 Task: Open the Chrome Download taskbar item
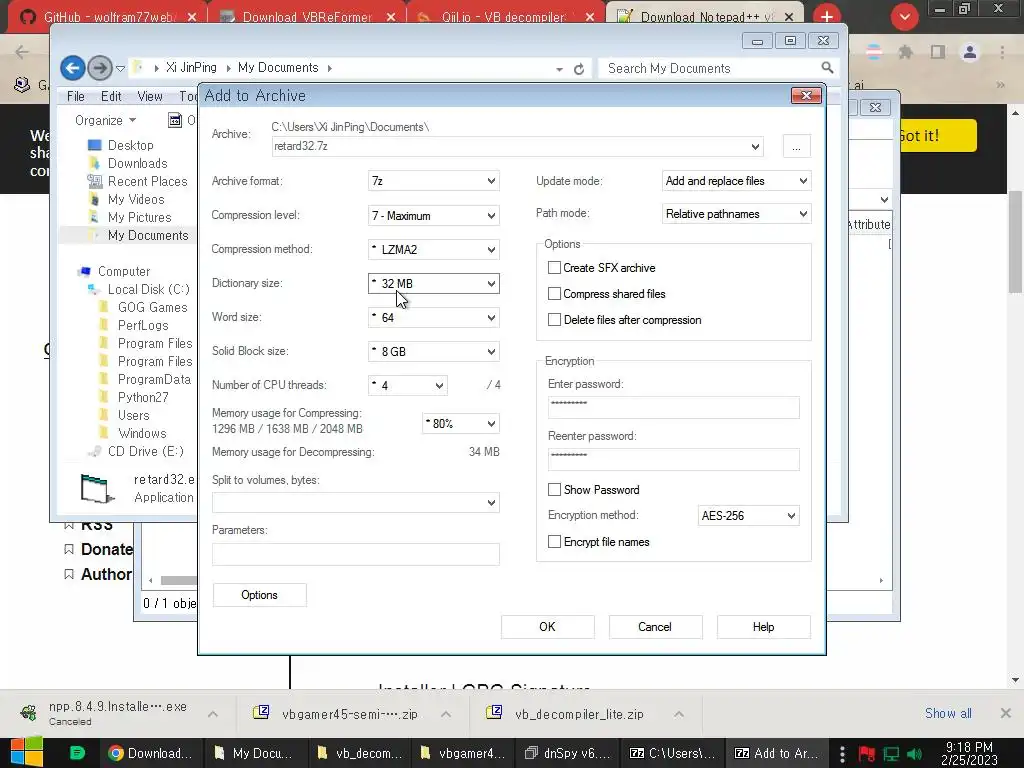[x=151, y=753]
